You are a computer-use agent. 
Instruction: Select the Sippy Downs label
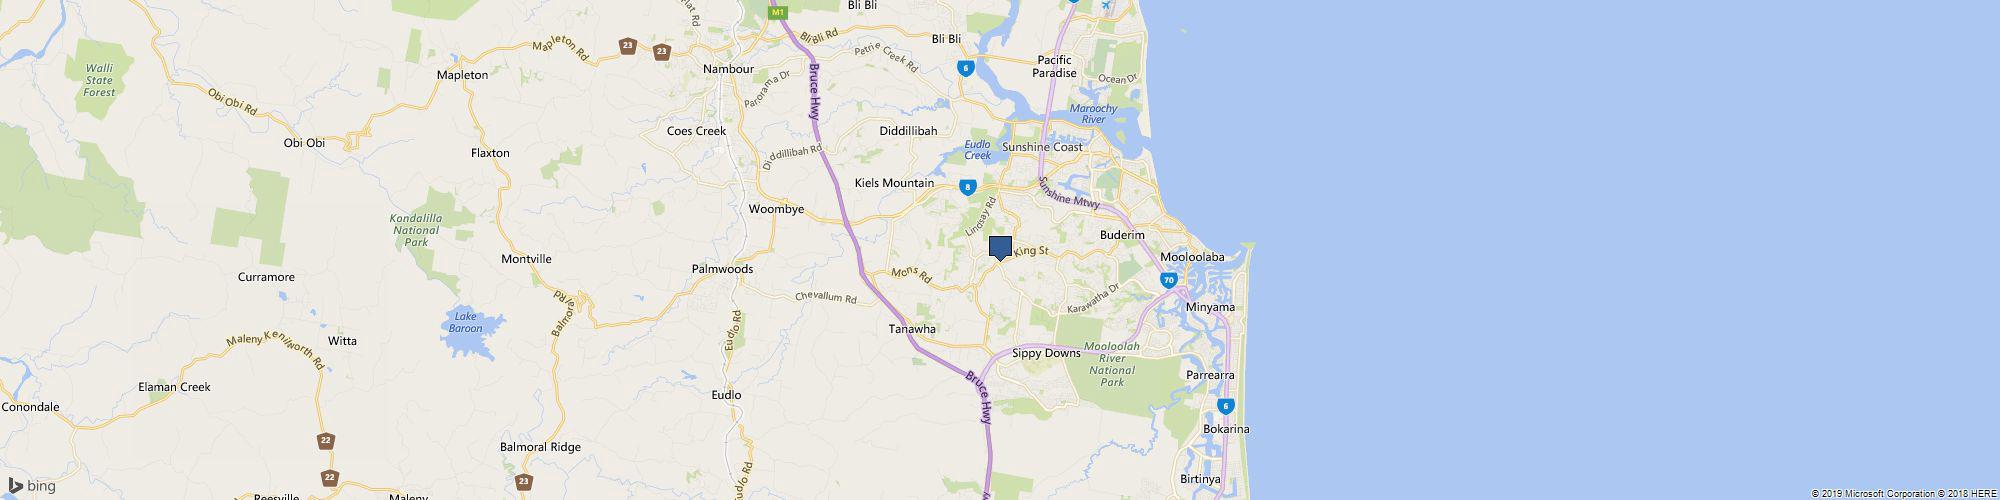(1047, 353)
